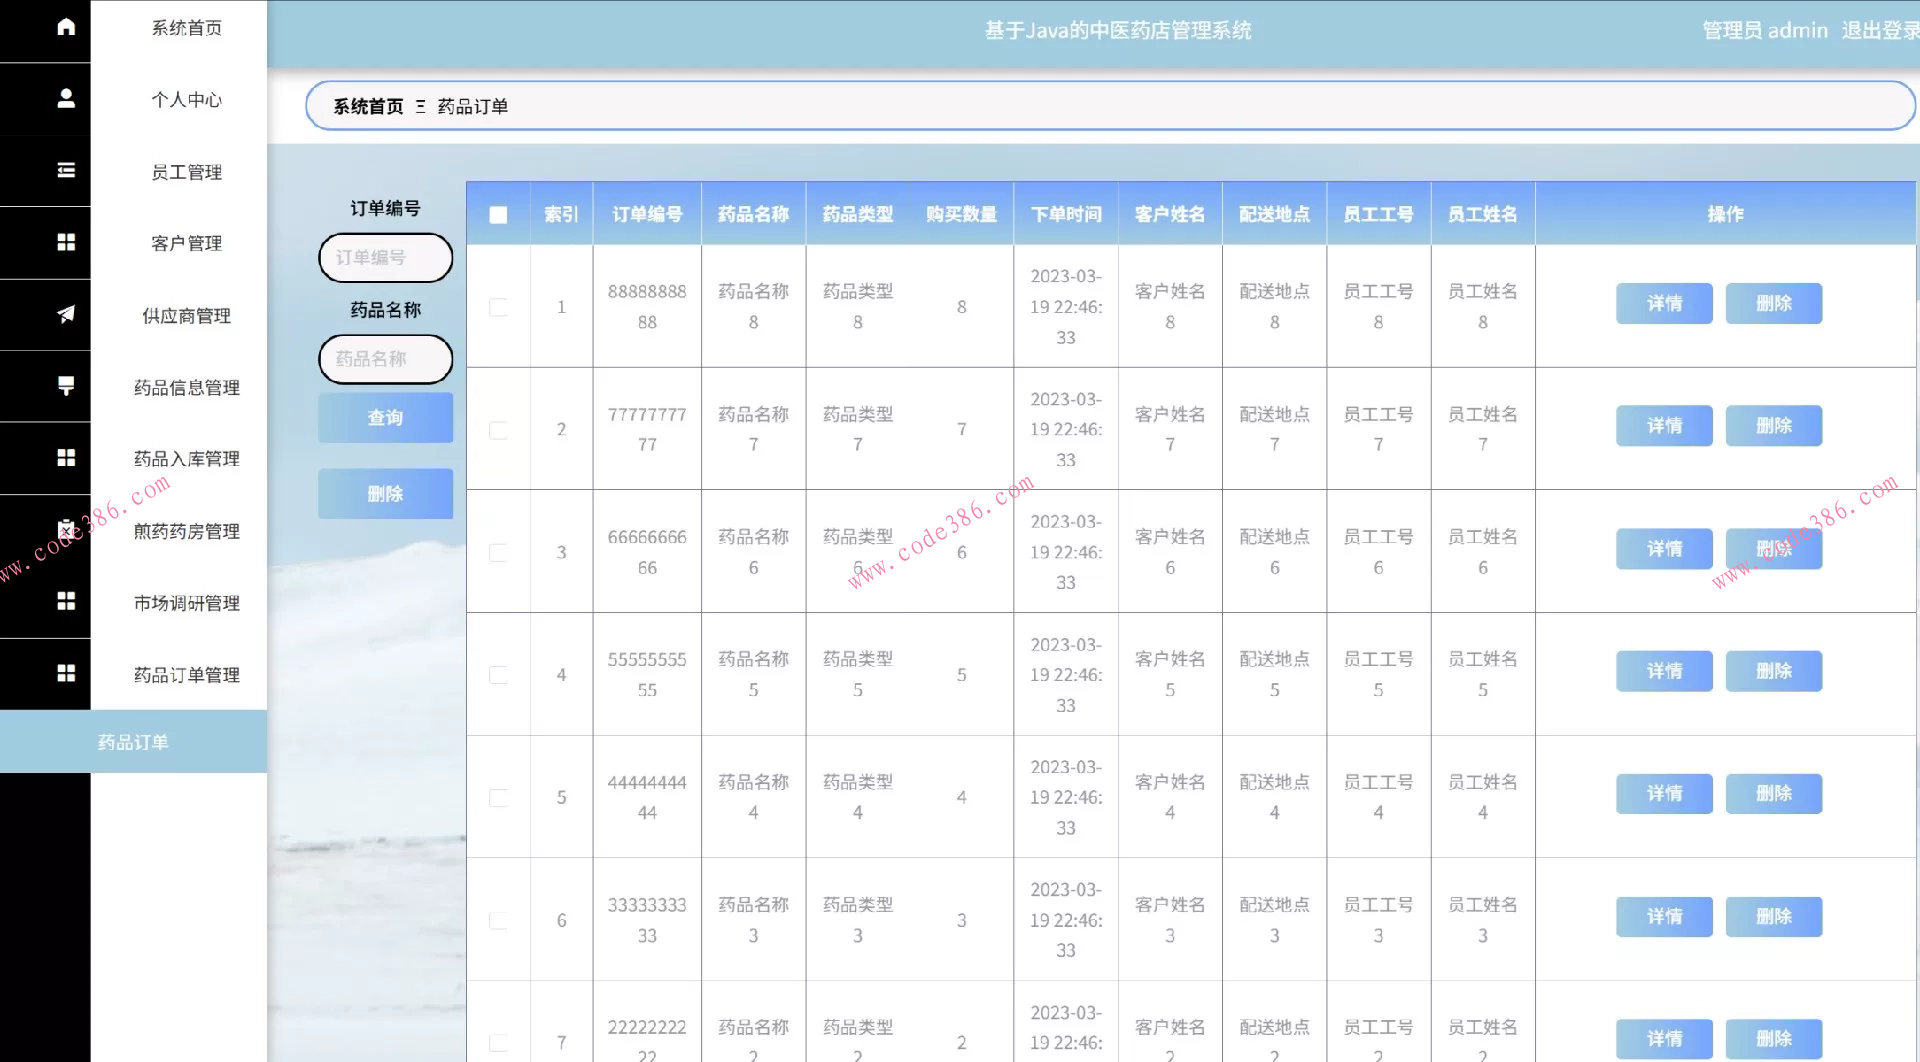
Task: Click the paper plane icon for 供应商管理
Action: (66, 314)
